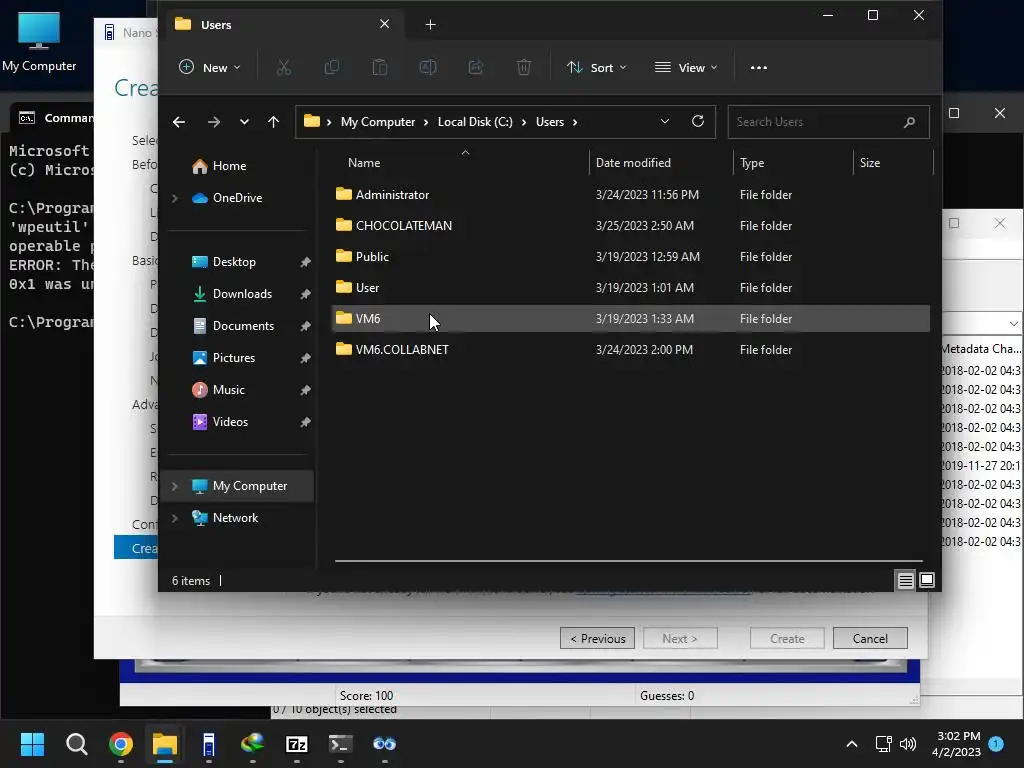
Task: Add a new Explorer tab
Action: (430, 25)
